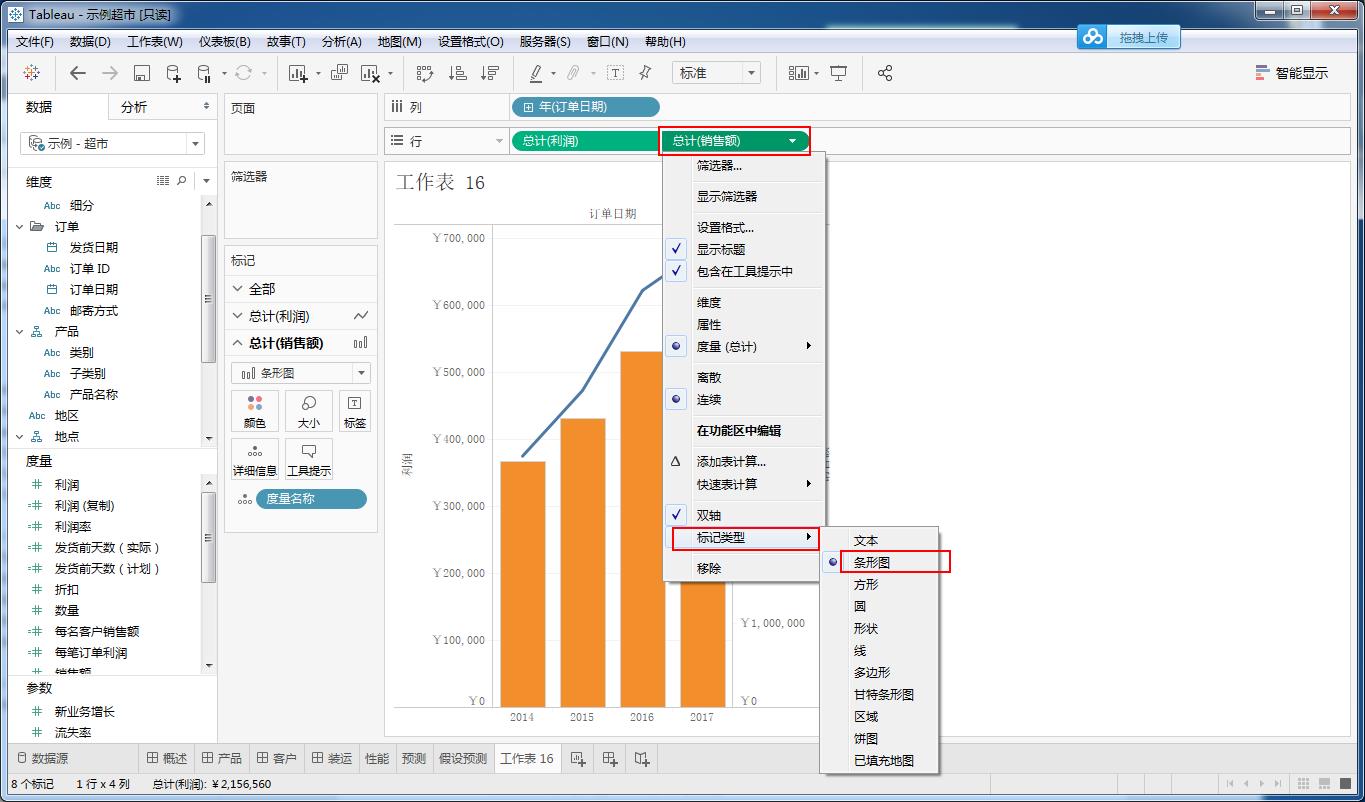Select 饼图 pie mark type in submenu
The width and height of the screenshot is (1365, 802).
(x=880, y=739)
